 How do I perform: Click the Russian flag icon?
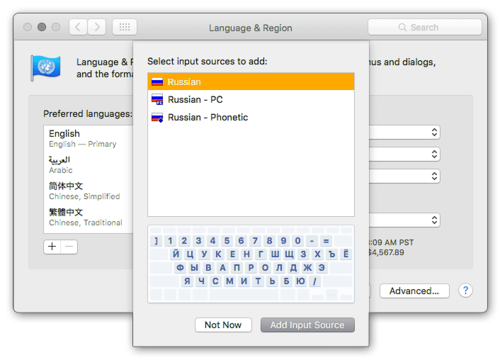[157, 82]
